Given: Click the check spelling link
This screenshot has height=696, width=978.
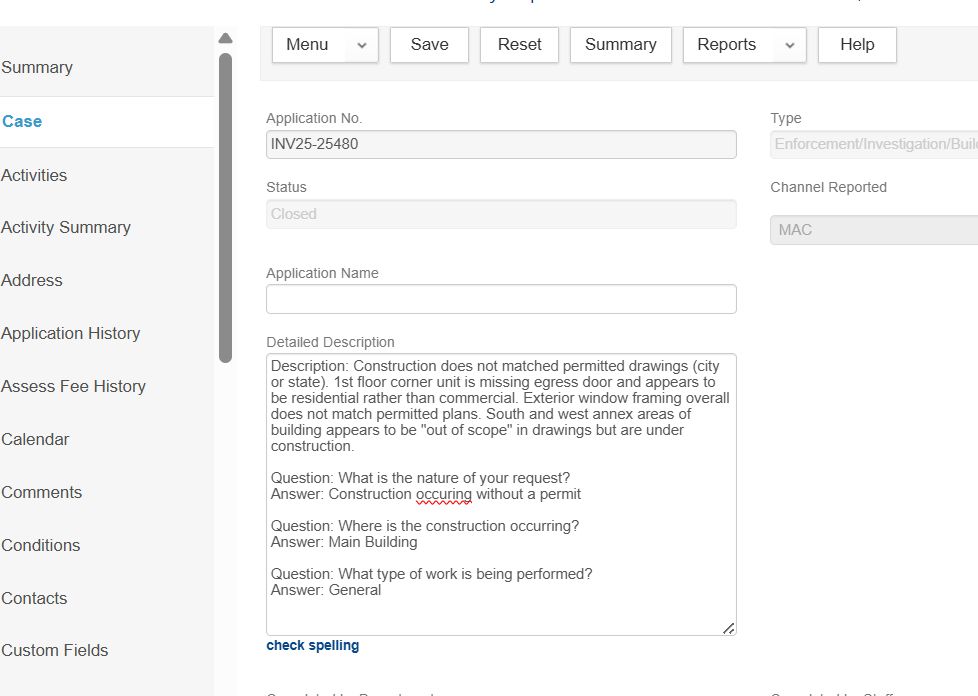Looking at the screenshot, I should pos(312,646).
